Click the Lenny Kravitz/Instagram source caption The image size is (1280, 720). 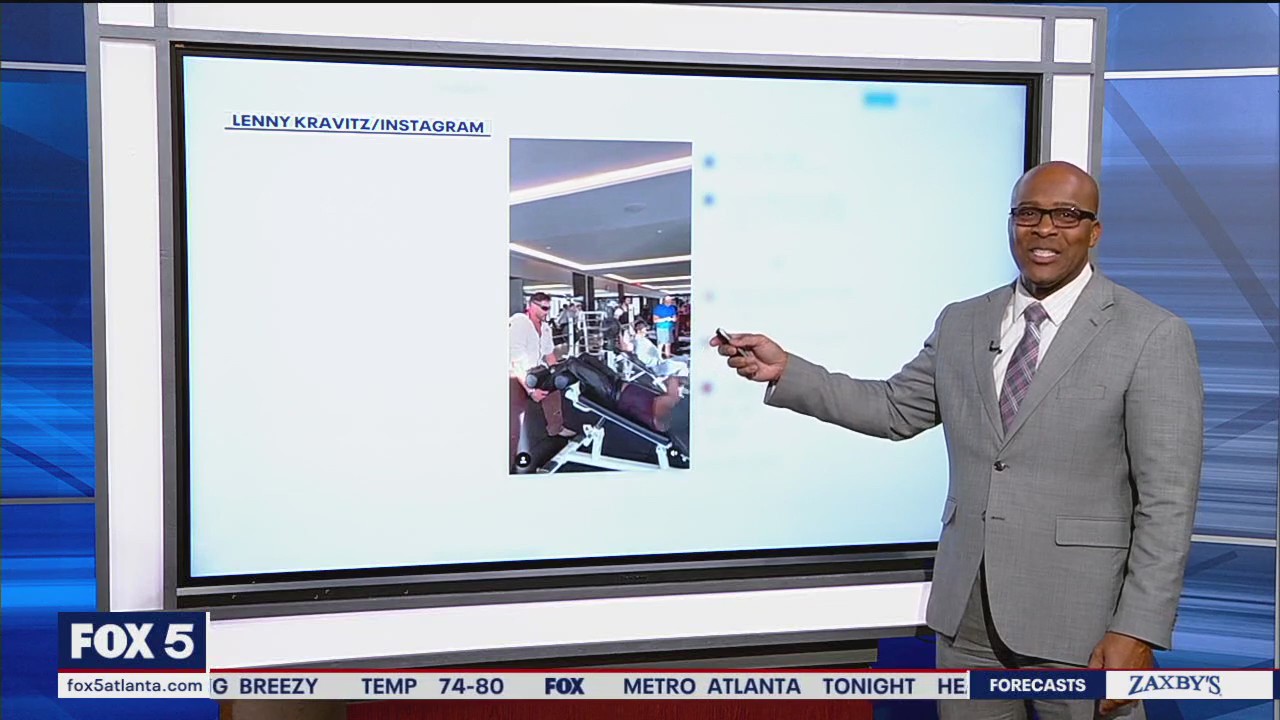tap(357, 123)
